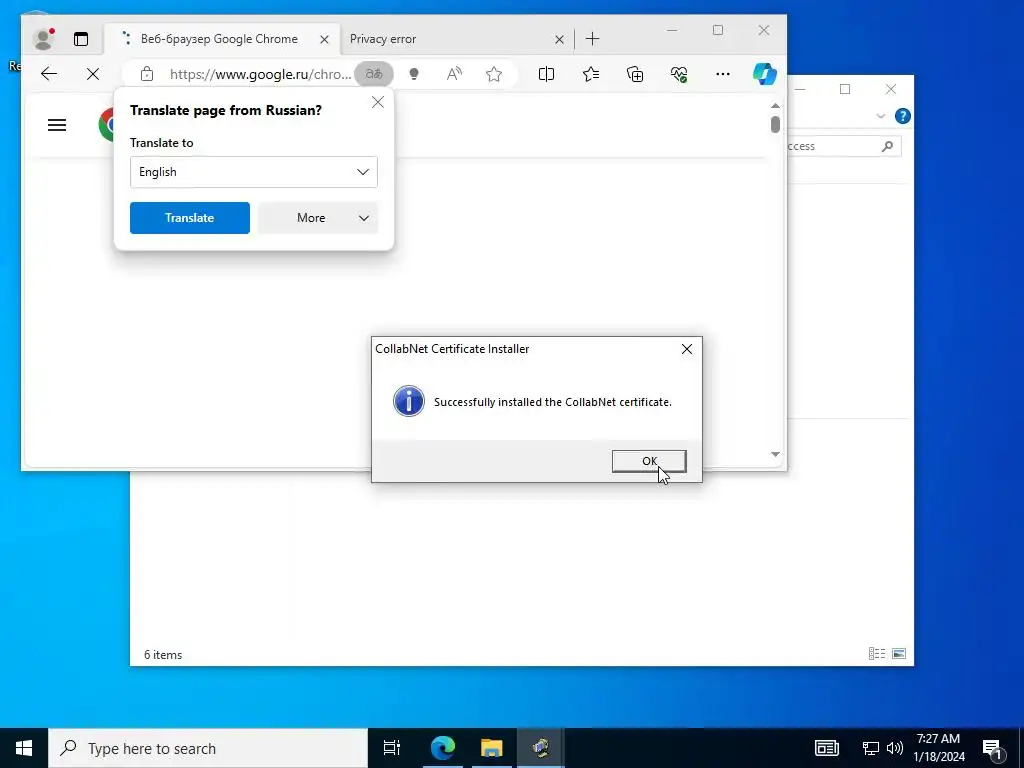Open Browser essentials heart icon

[x=679, y=74]
